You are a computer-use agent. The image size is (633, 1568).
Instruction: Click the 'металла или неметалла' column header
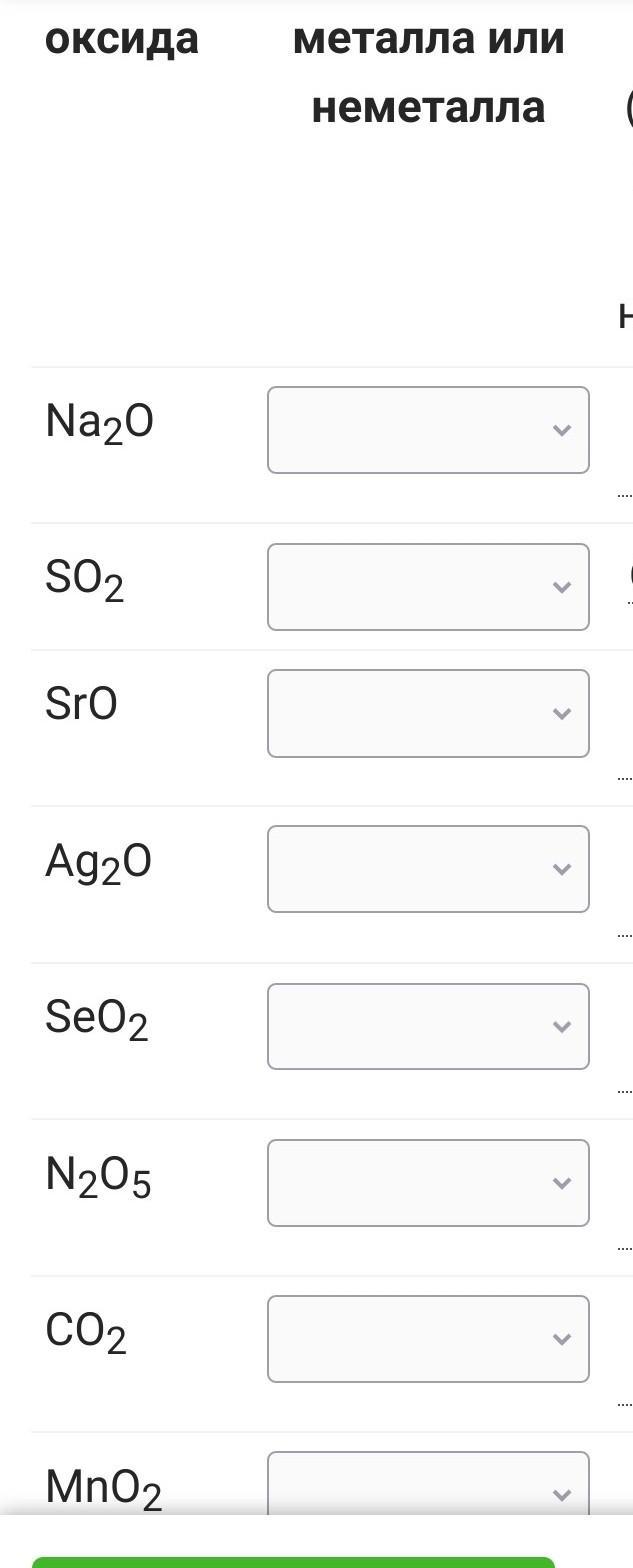[x=428, y=73]
